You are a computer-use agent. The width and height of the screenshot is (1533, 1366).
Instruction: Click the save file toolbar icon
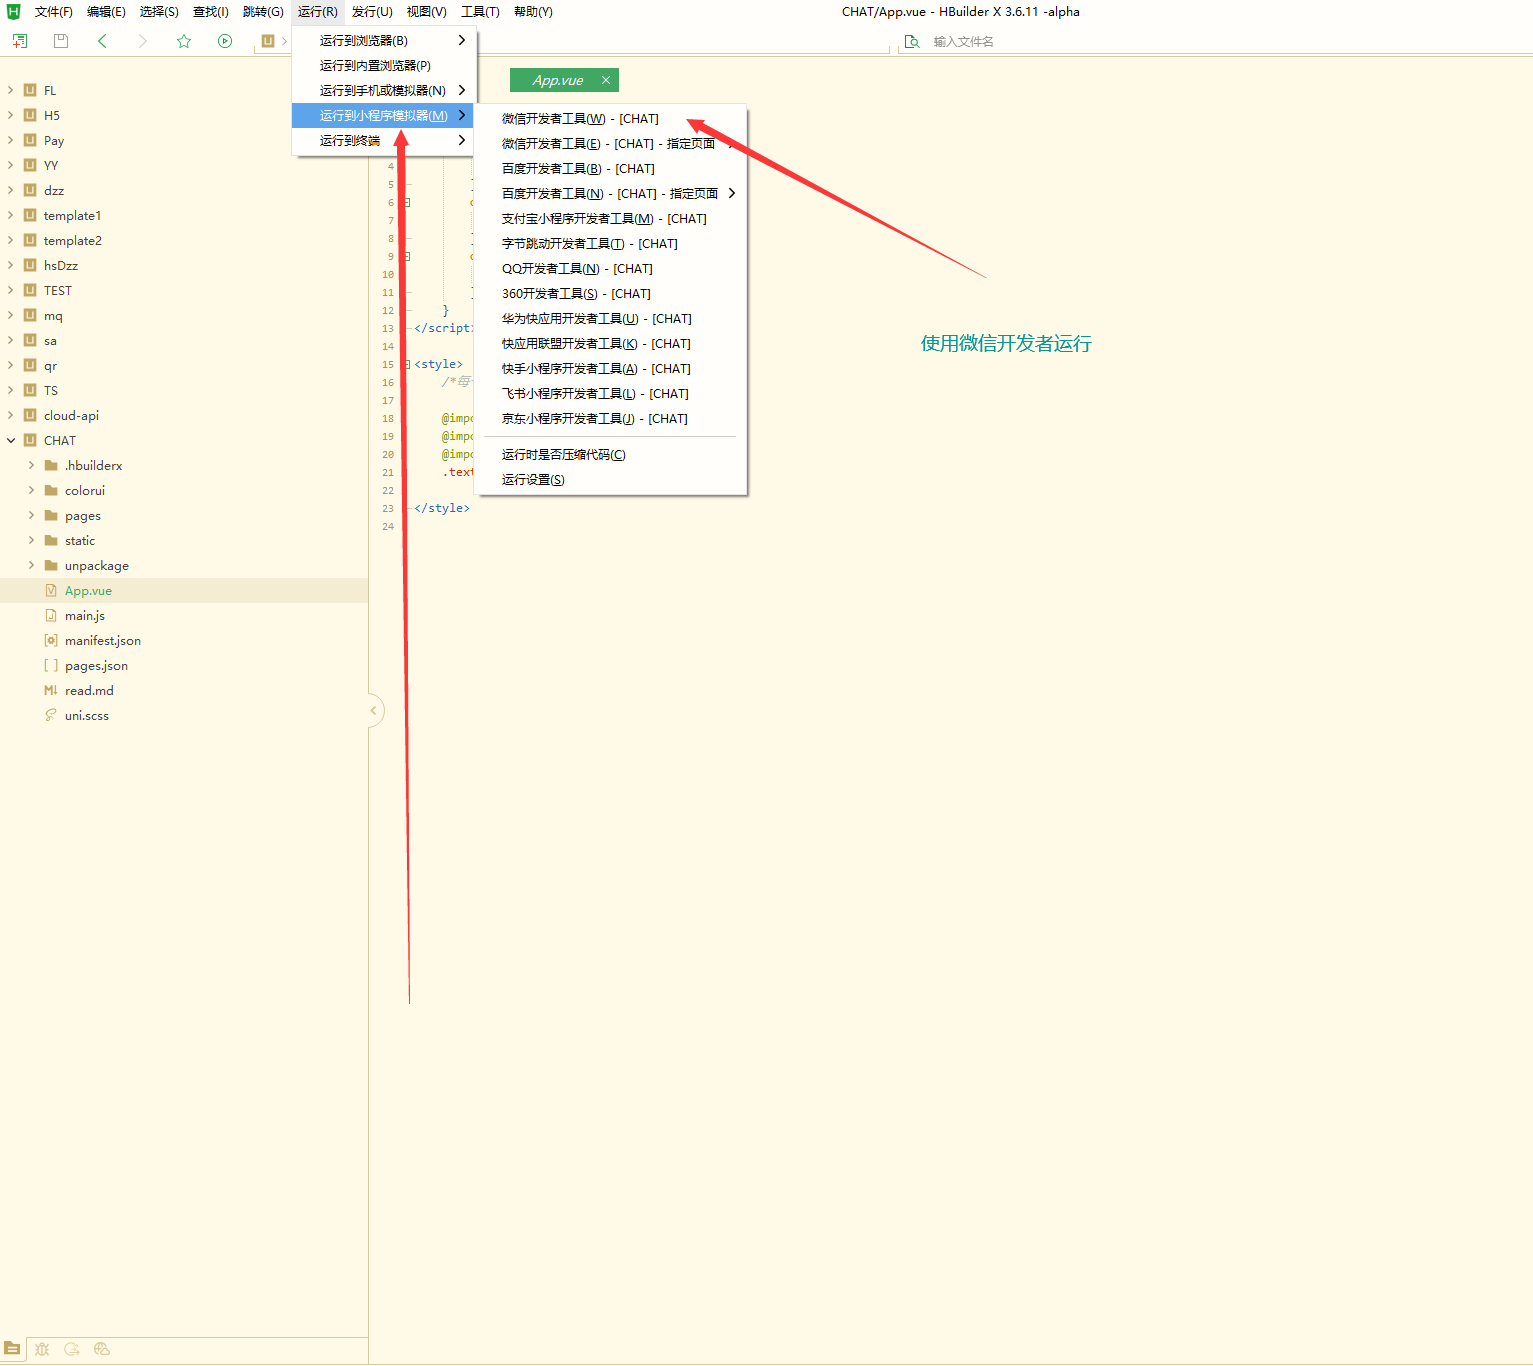click(61, 41)
